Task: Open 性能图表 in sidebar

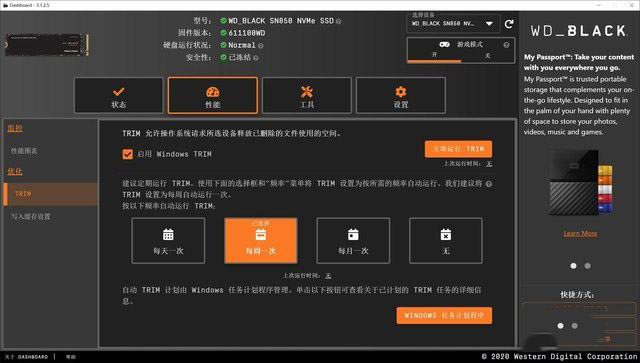Action: (x=24, y=151)
